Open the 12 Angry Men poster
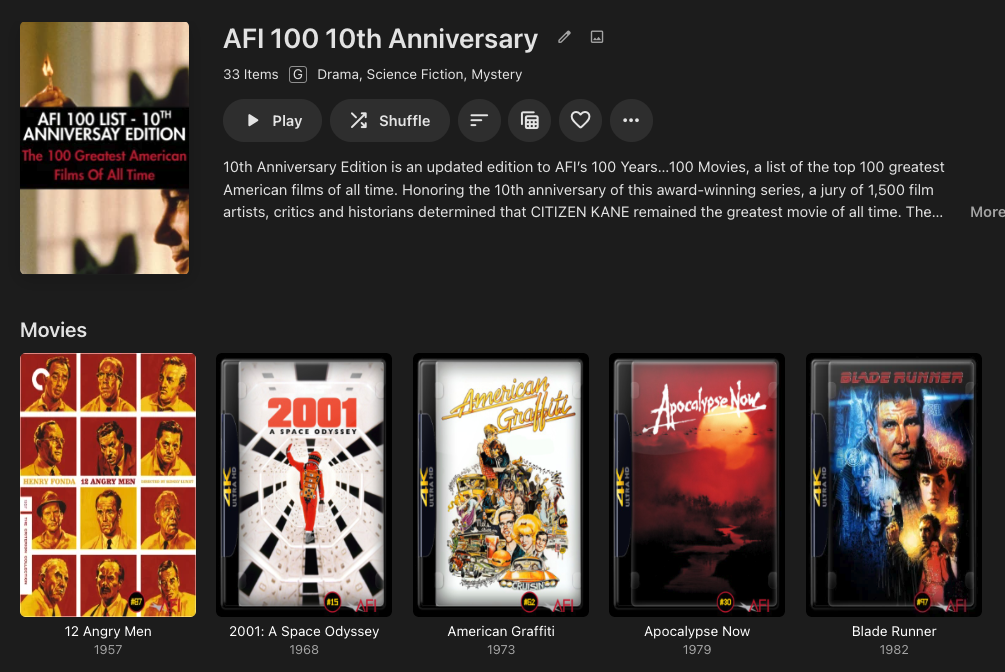 tap(108, 485)
